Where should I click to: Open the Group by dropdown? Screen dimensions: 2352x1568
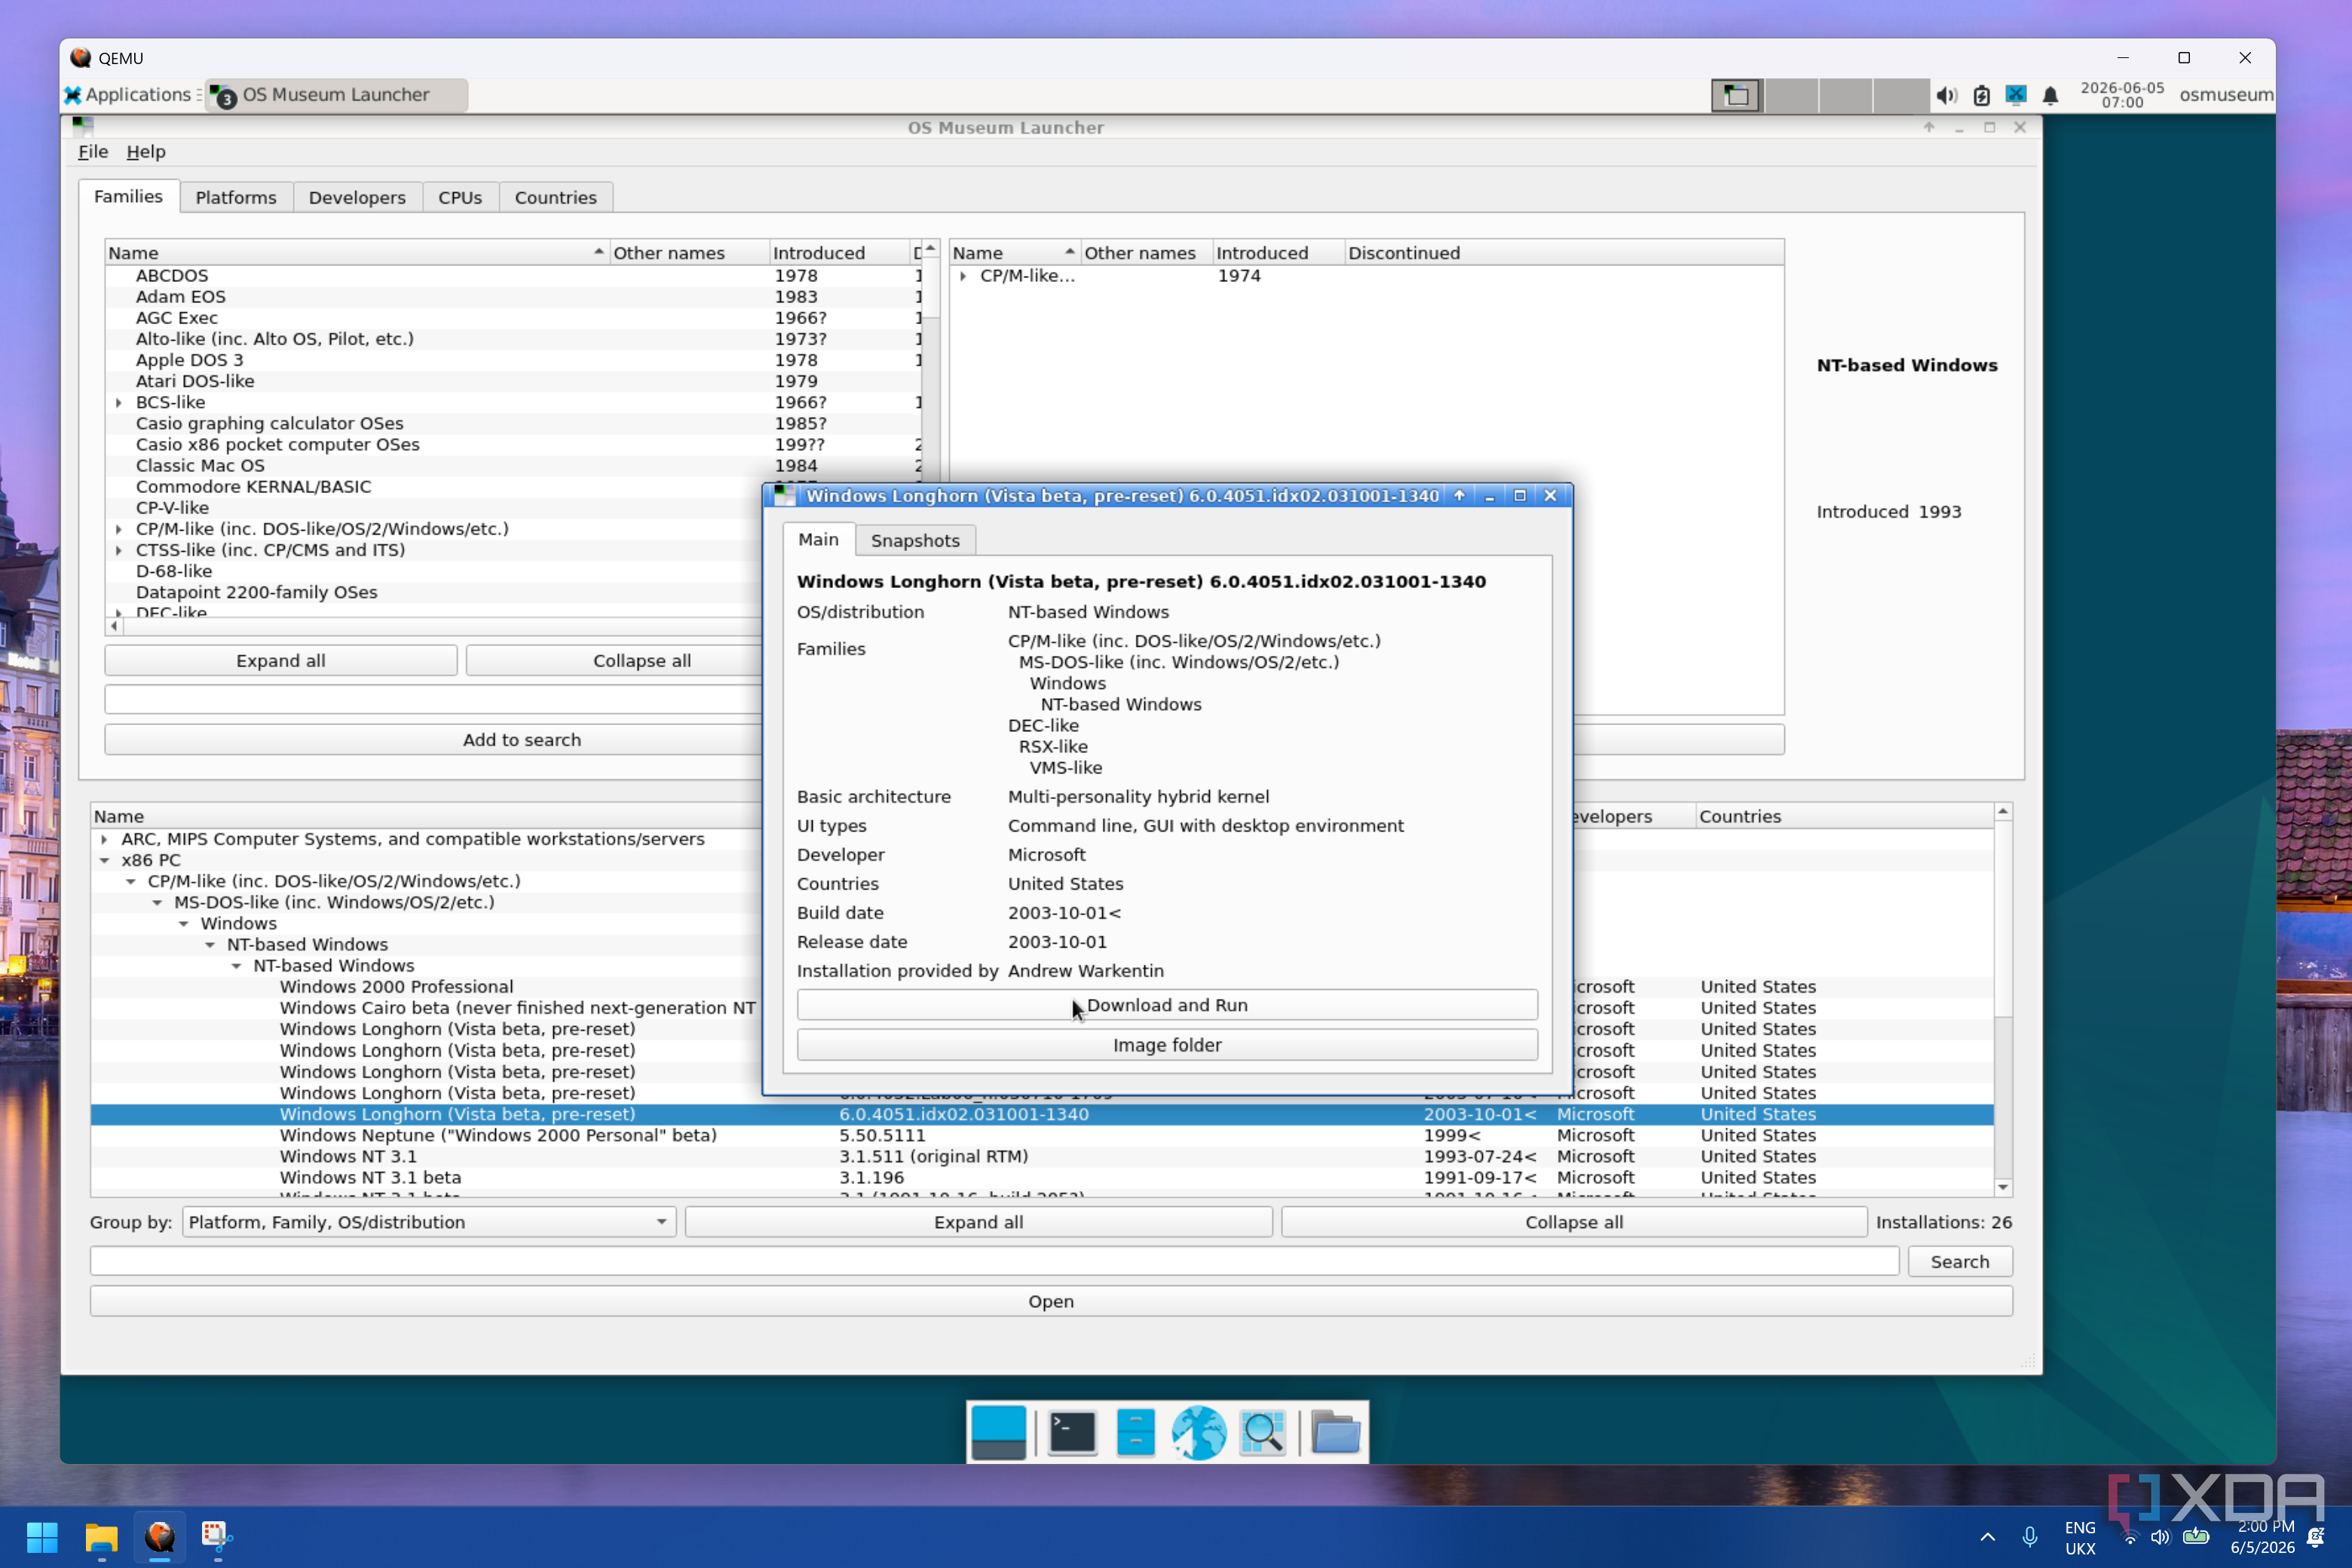429,1222
